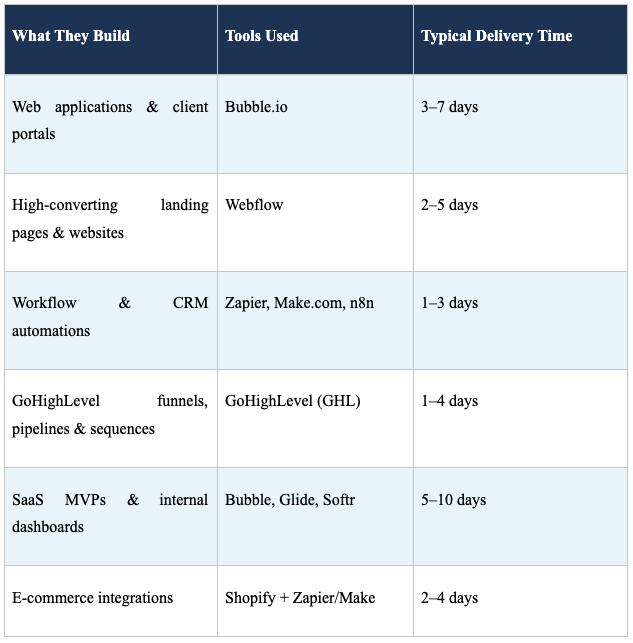
Task: Click the "GoHighLevel (GHL)" tools cell
Action: [x=293, y=401]
